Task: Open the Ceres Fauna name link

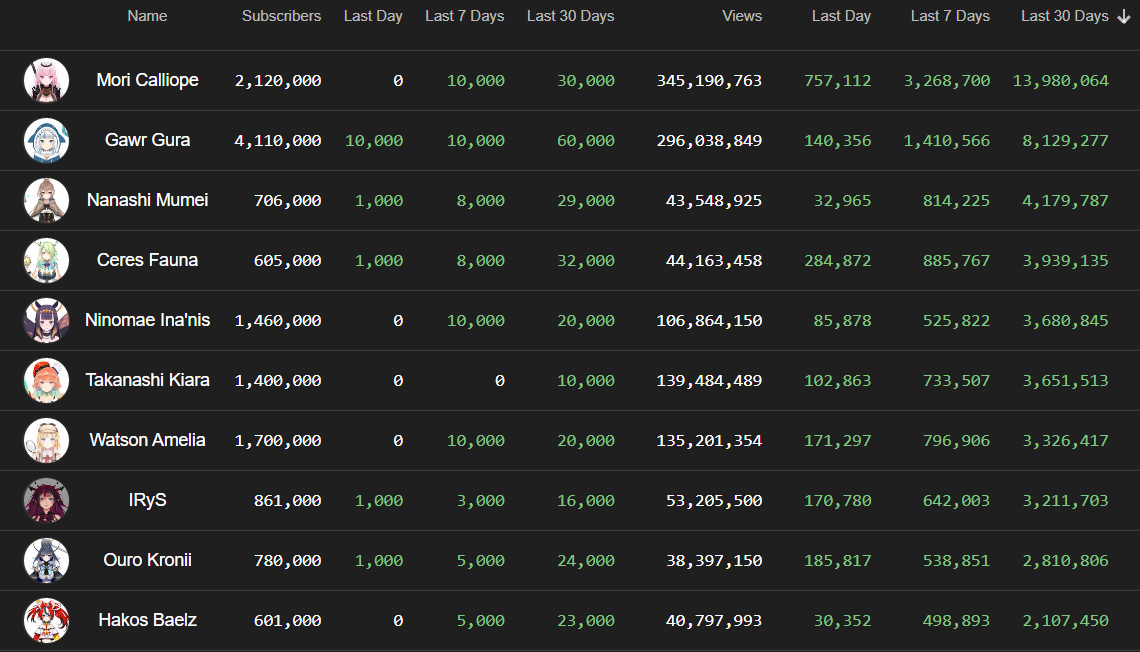Action: [x=148, y=260]
